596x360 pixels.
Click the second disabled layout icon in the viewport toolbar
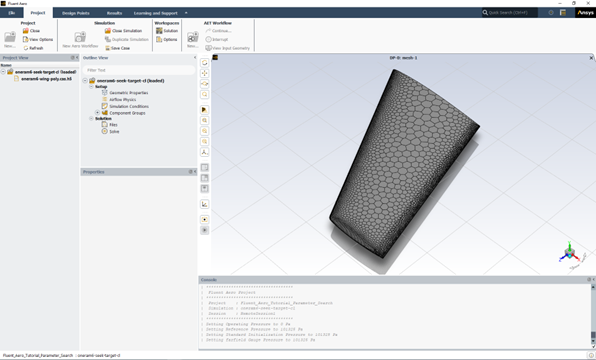[x=204, y=178]
